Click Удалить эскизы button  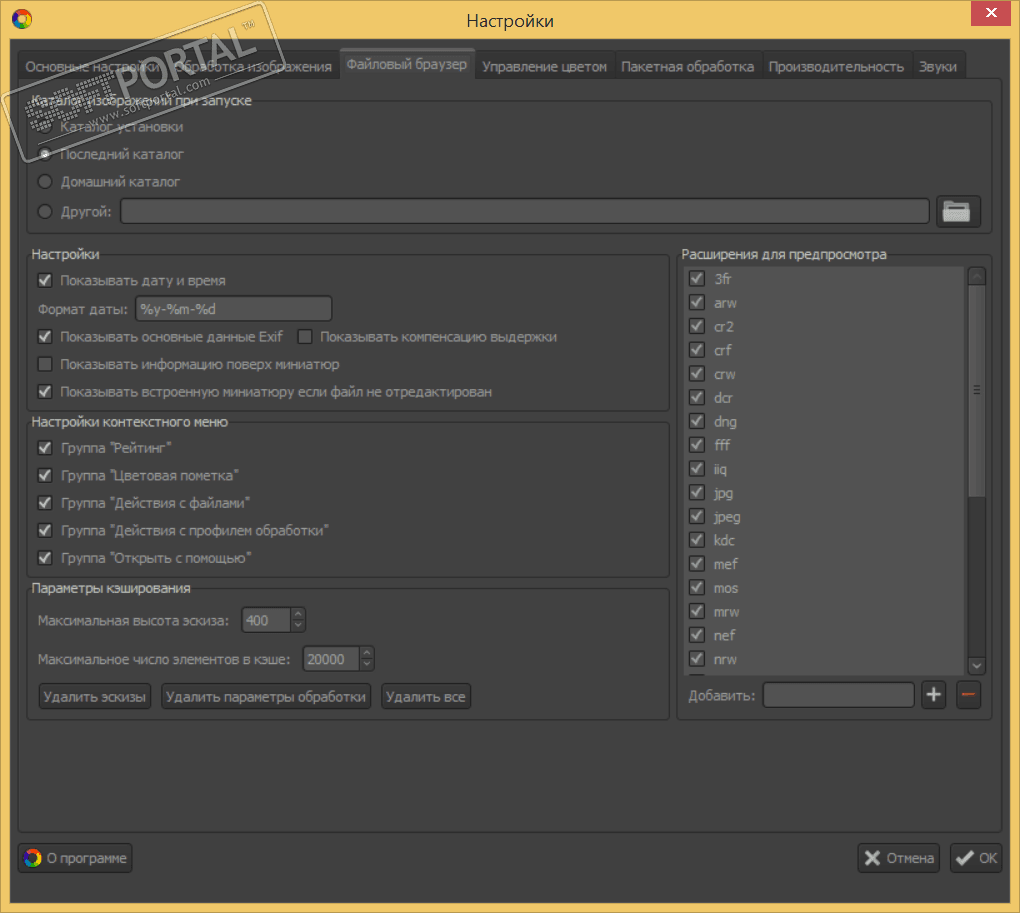94,696
